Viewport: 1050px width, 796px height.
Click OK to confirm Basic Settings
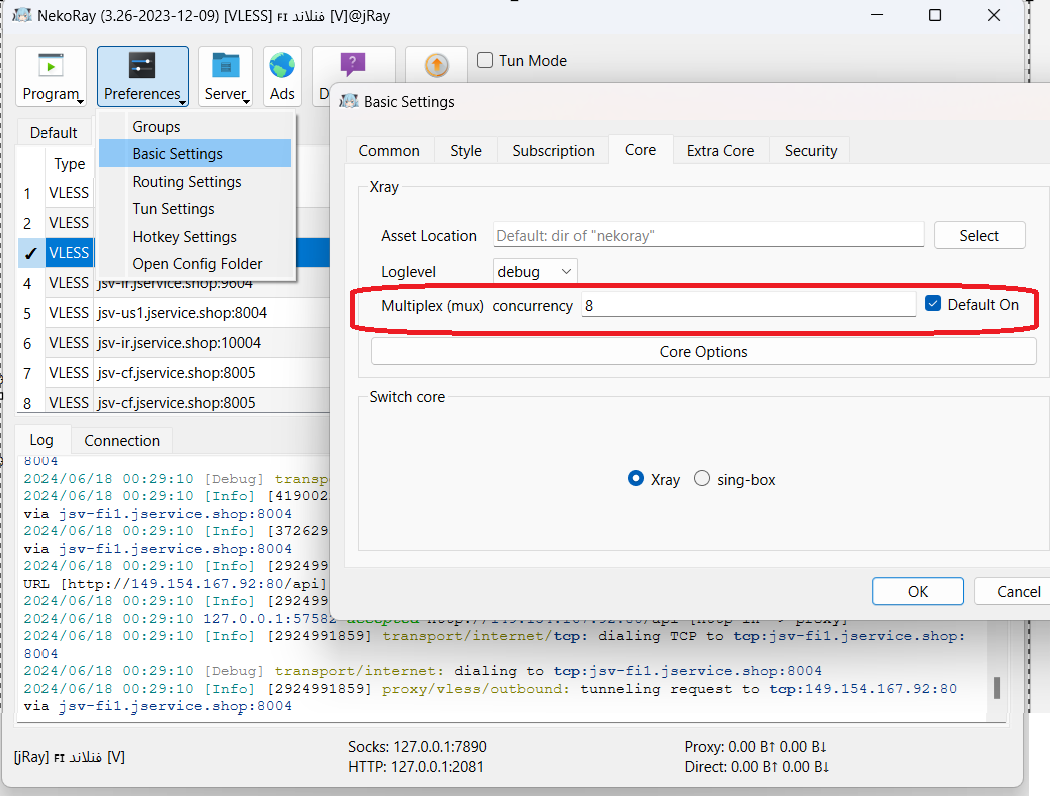point(918,591)
